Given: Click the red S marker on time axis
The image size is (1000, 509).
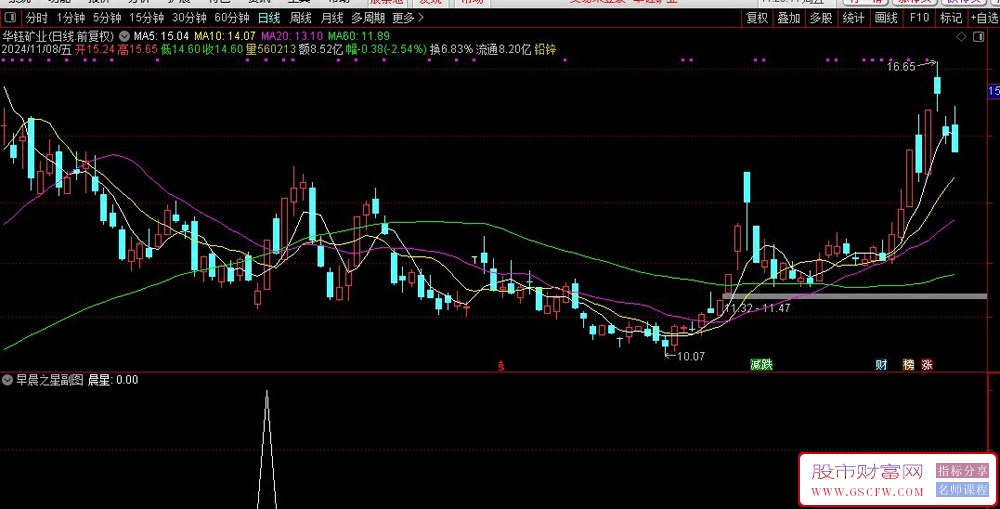Looking at the screenshot, I should (501, 365).
